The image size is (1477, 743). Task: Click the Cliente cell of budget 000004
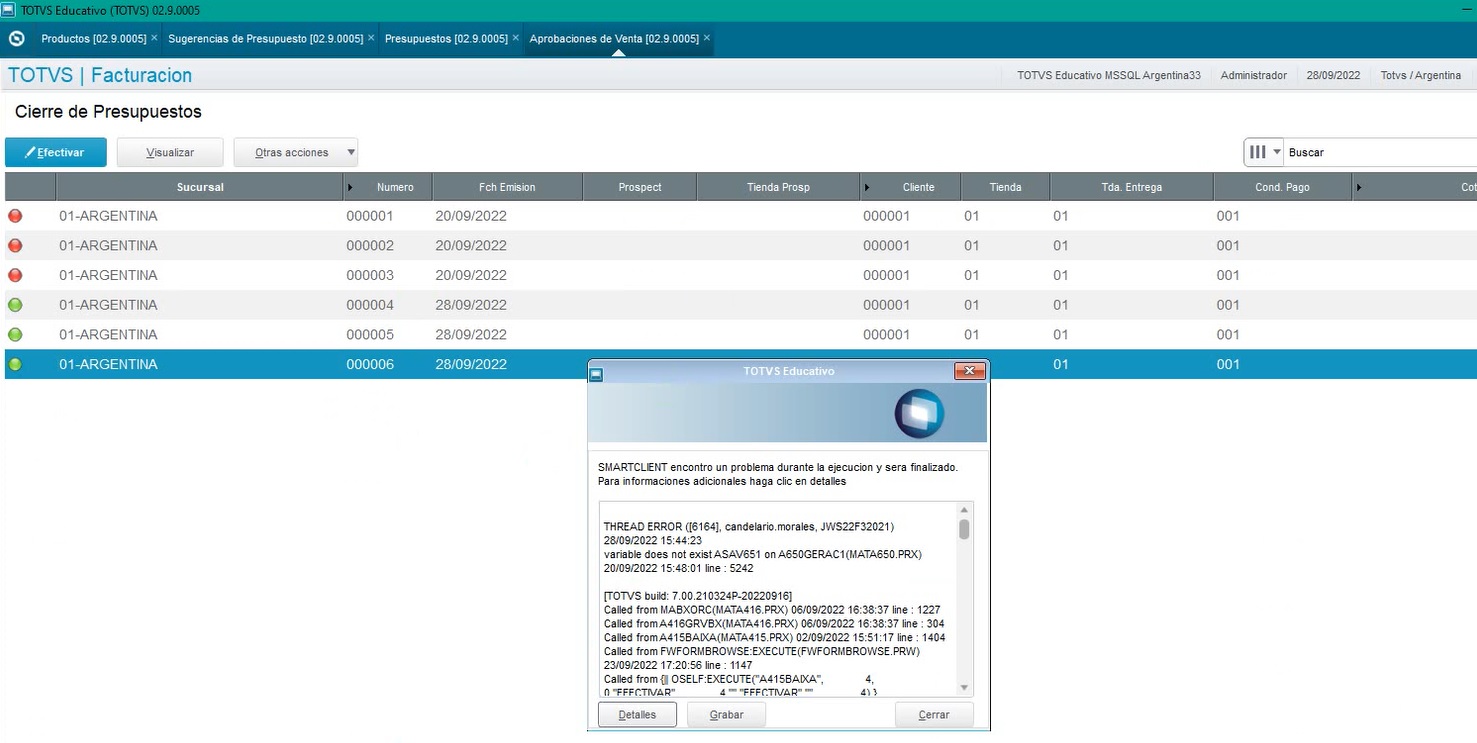pyautogui.click(x=887, y=305)
